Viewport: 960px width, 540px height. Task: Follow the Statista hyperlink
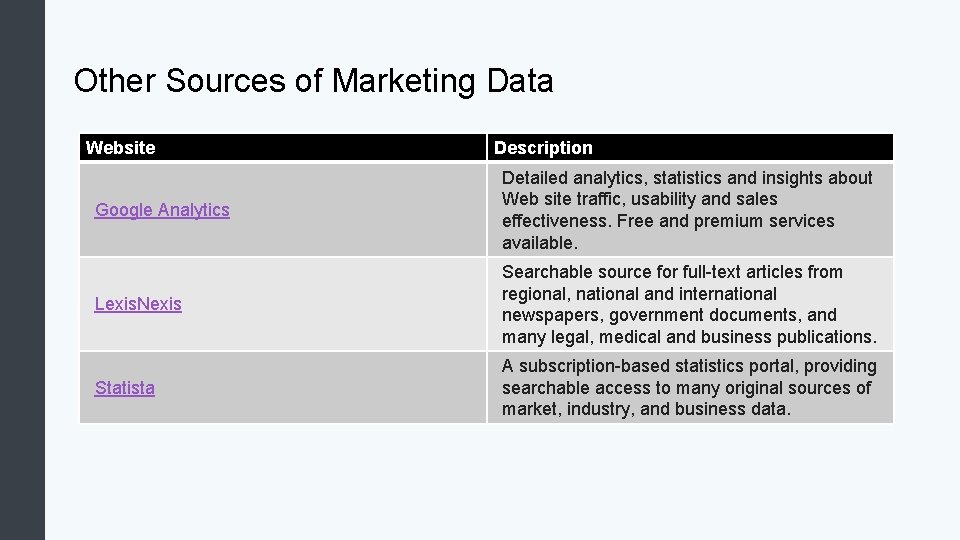pyautogui.click(x=125, y=388)
